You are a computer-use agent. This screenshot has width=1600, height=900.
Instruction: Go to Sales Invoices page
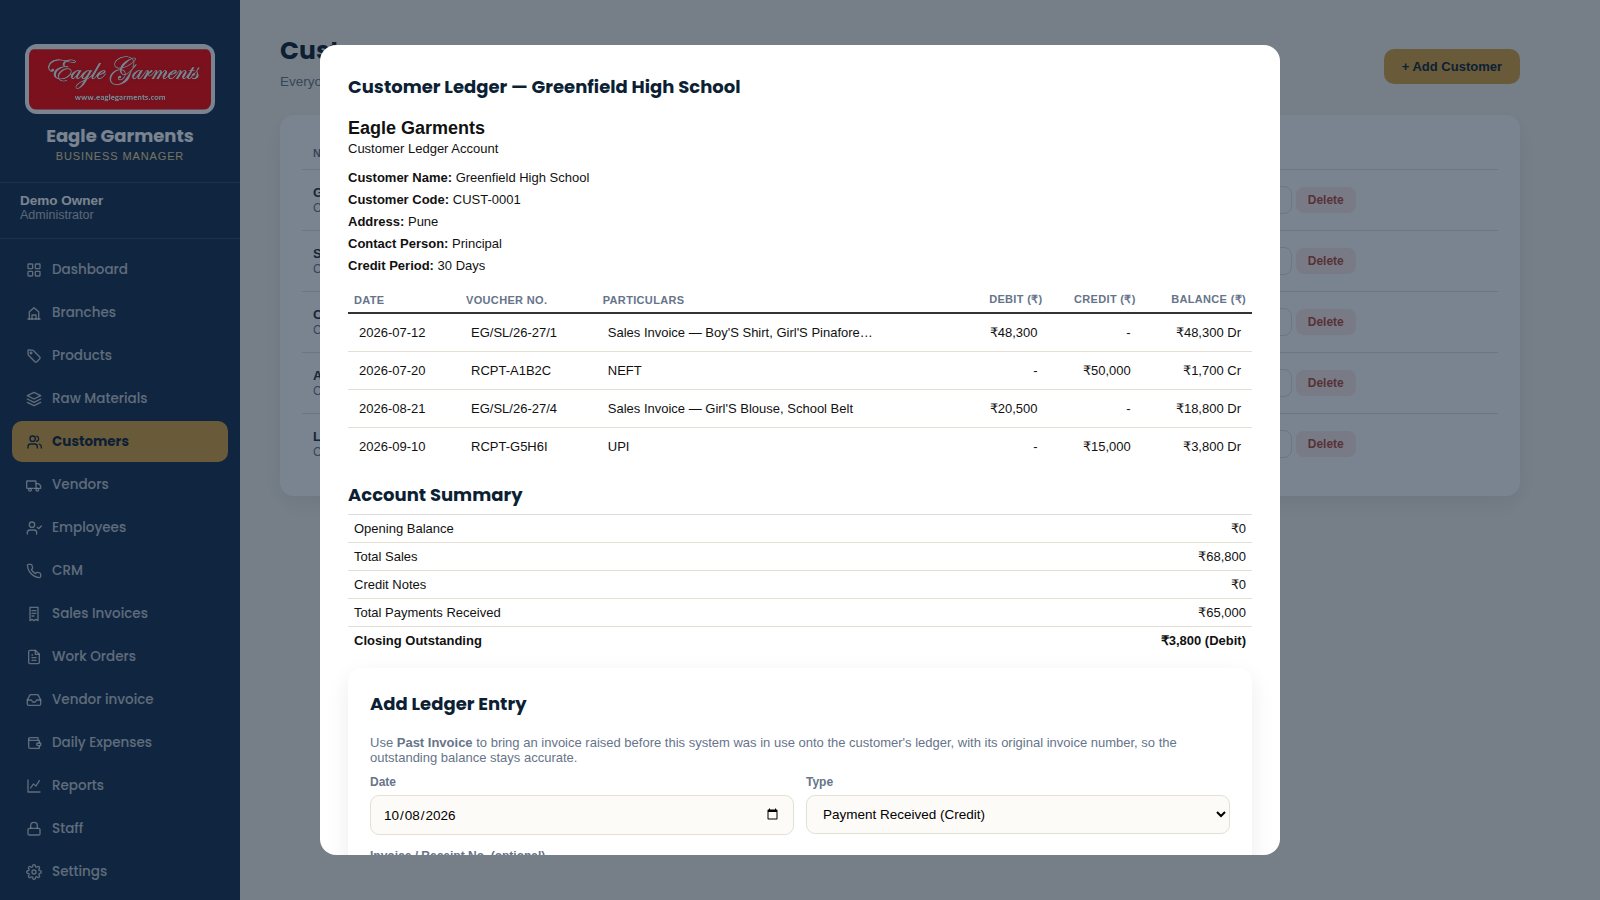tap(120, 614)
